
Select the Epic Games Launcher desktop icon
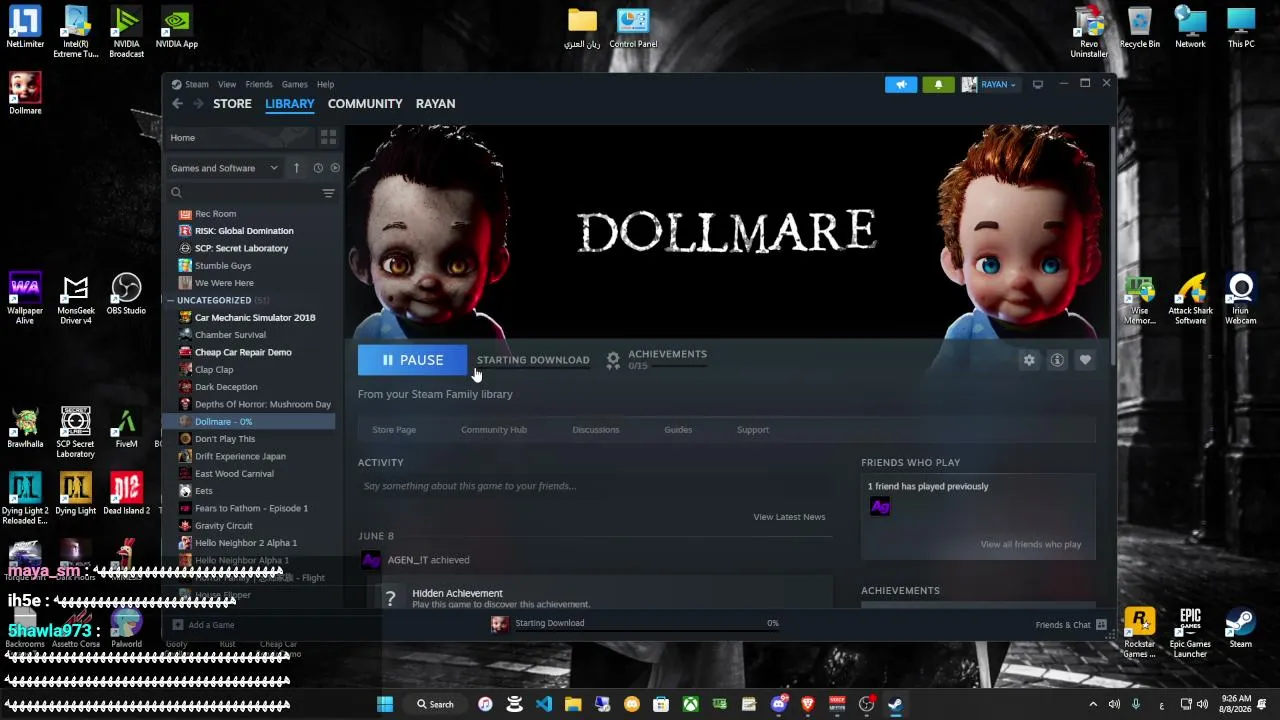point(1190,632)
